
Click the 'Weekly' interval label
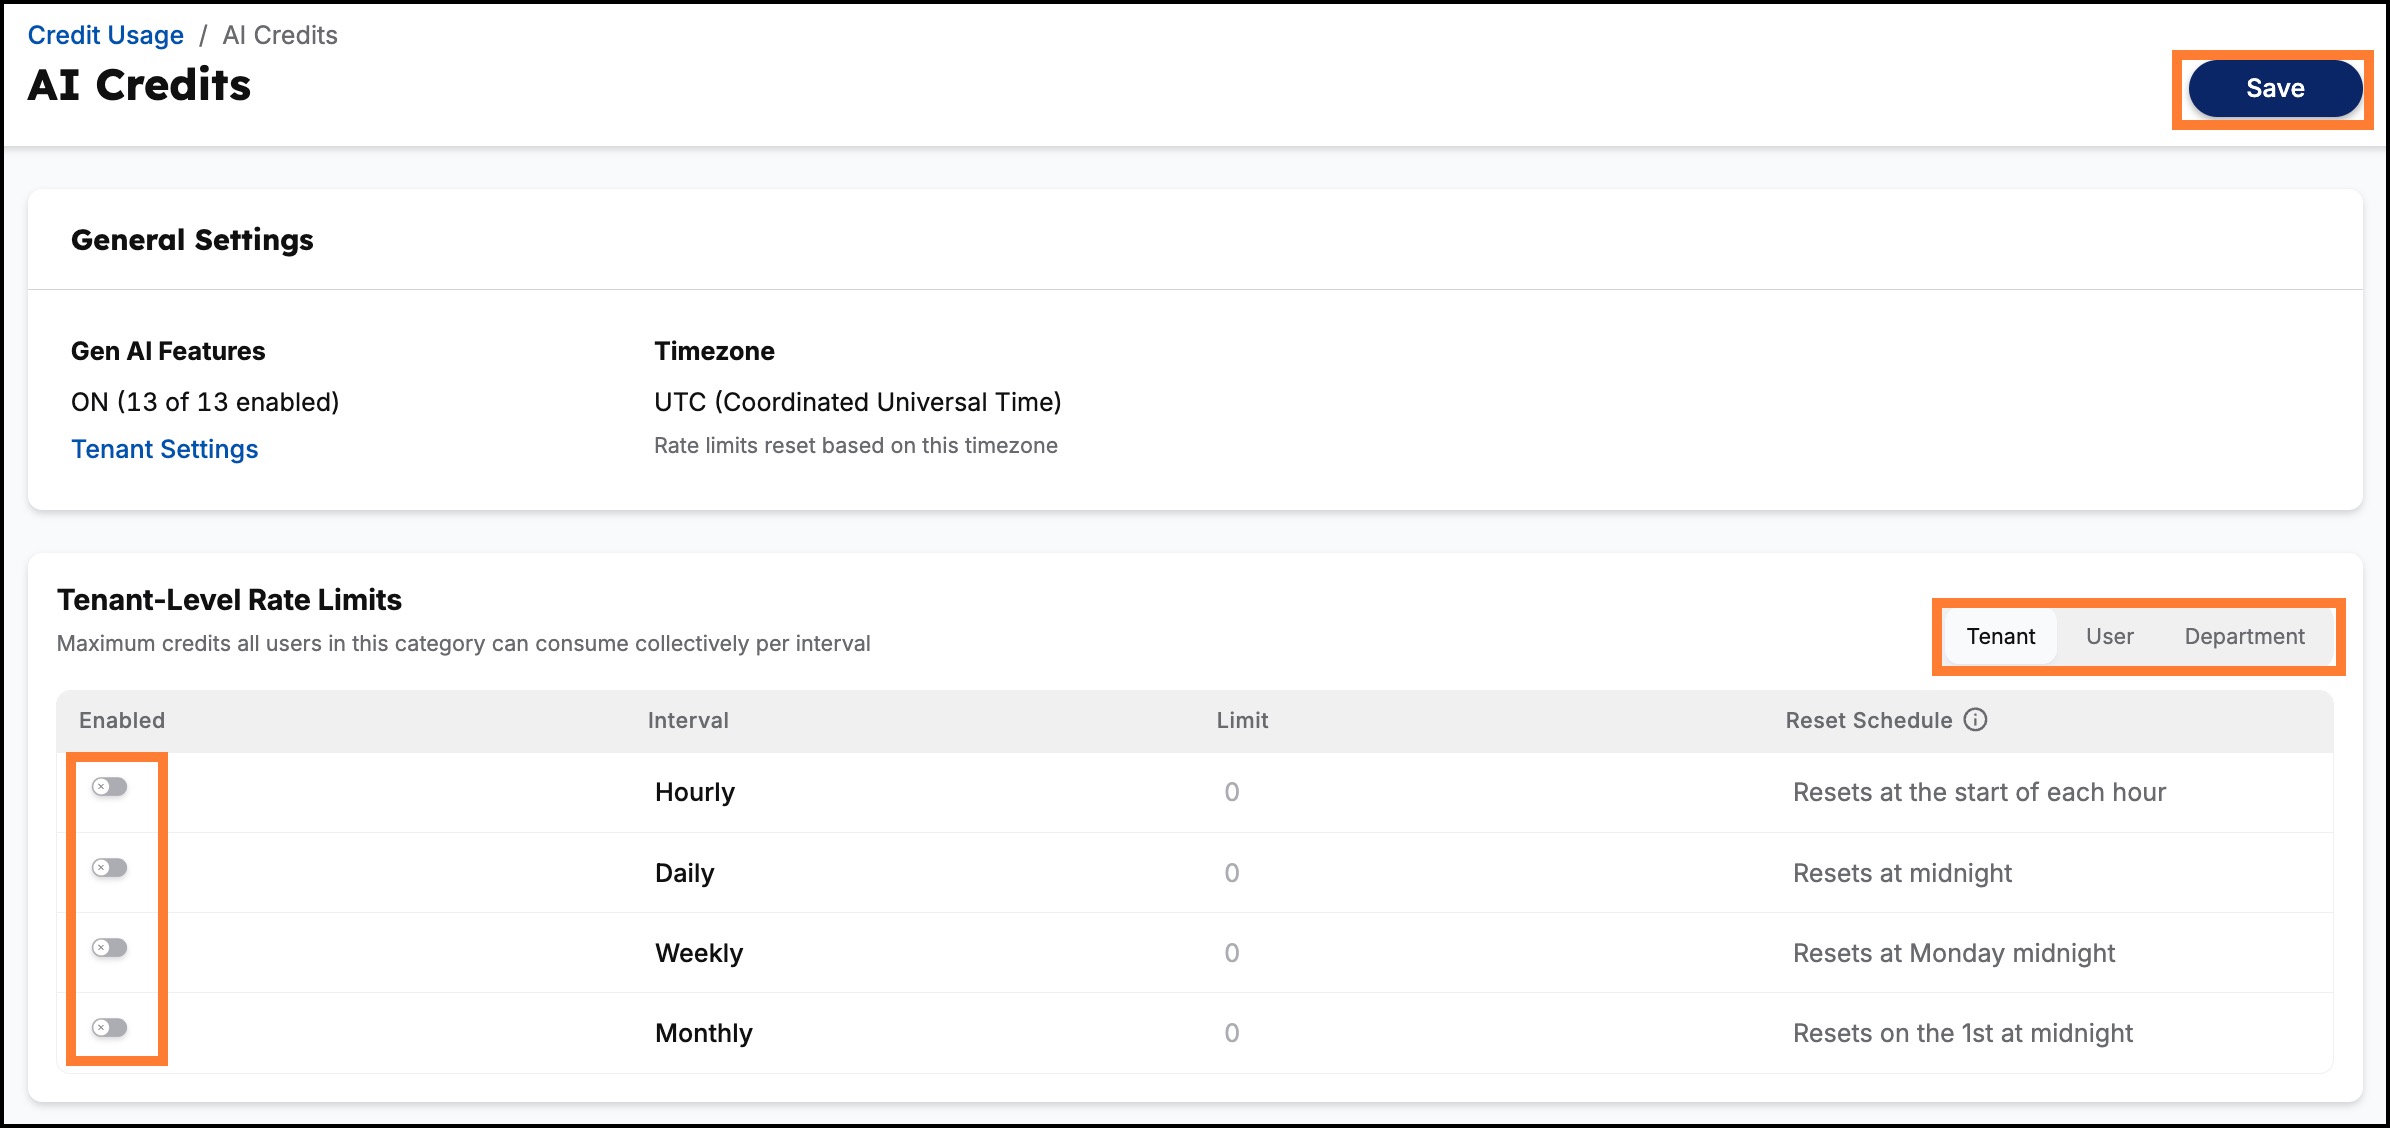(699, 953)
